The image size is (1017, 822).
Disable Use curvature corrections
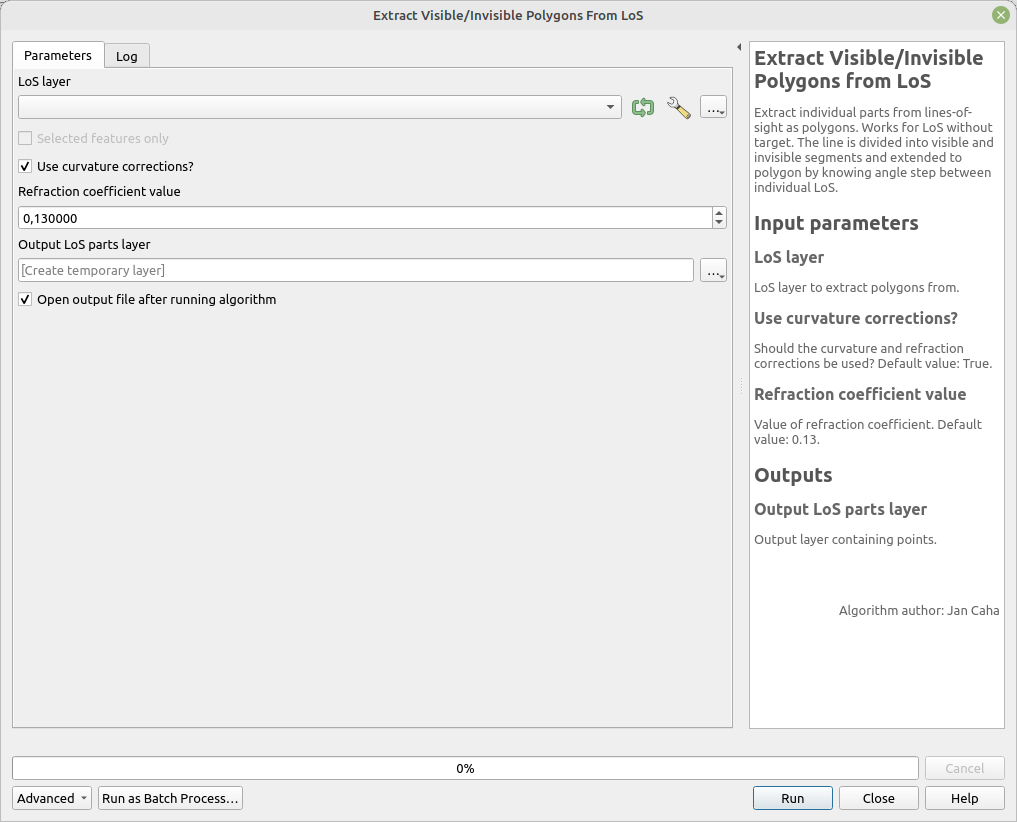pyautogui.click(x=24, y=166)
